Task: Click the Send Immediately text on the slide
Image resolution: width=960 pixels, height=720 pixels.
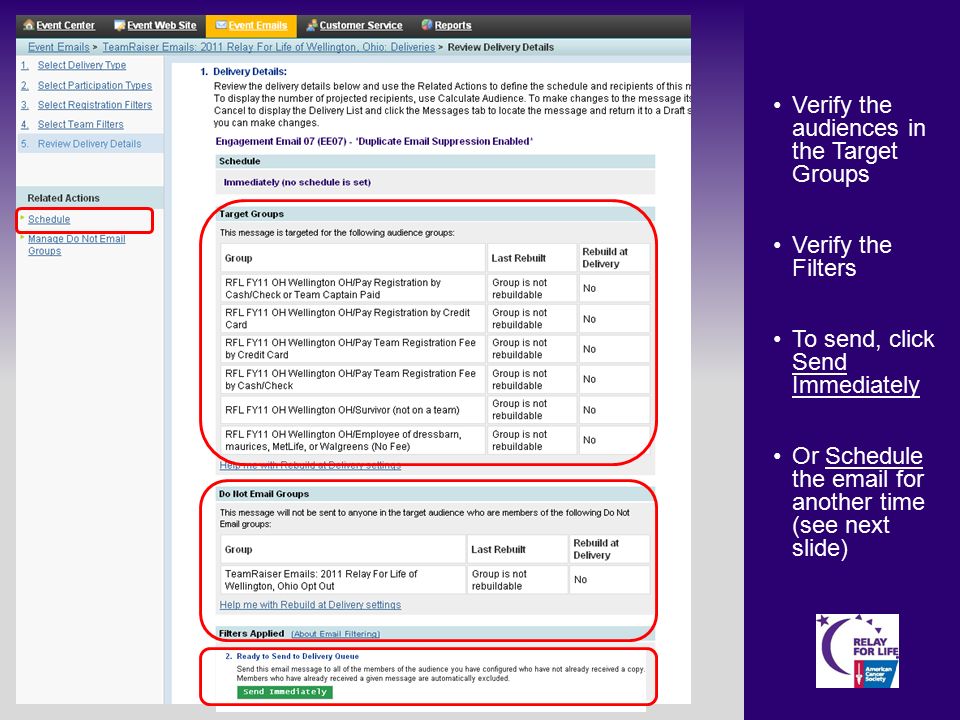Action: [x=855, y=373]
